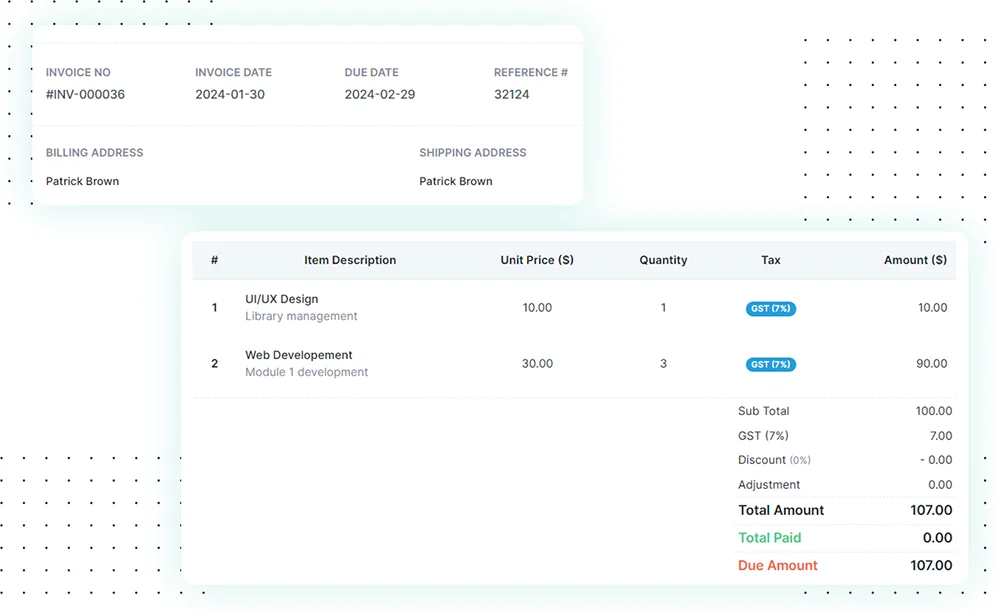Viewport: 1000px width, 614px height.
Task: Select the item Library management description
Action: click(301, 315)
